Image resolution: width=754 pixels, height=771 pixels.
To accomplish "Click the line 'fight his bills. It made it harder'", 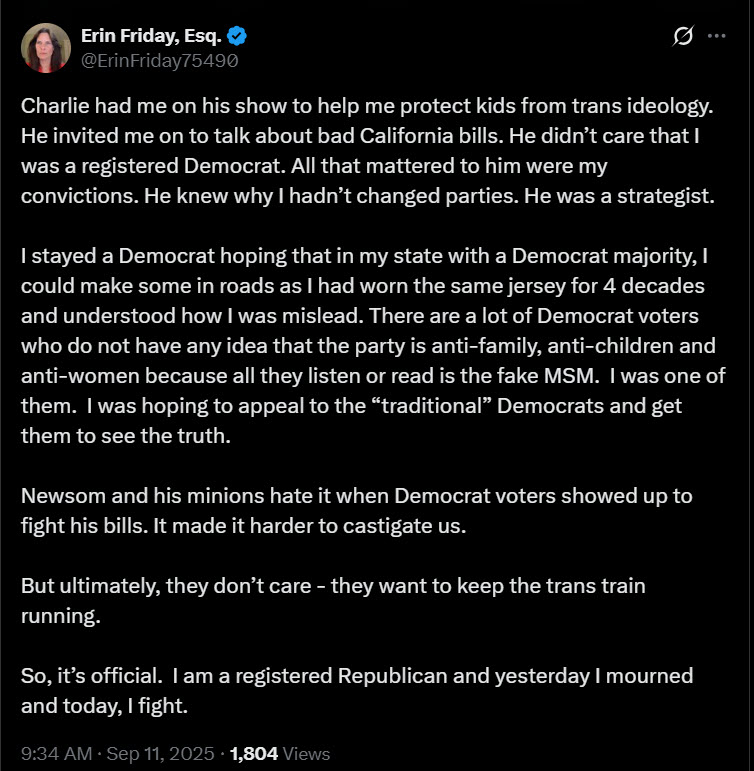I will click(x=243, y=526).
